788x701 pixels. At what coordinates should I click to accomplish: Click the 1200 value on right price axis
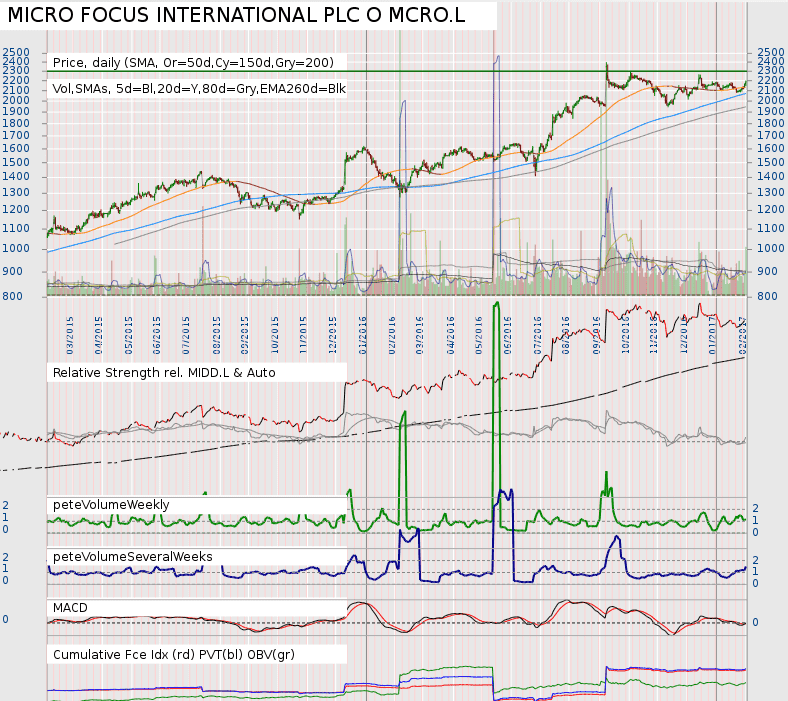pos(771,210)
